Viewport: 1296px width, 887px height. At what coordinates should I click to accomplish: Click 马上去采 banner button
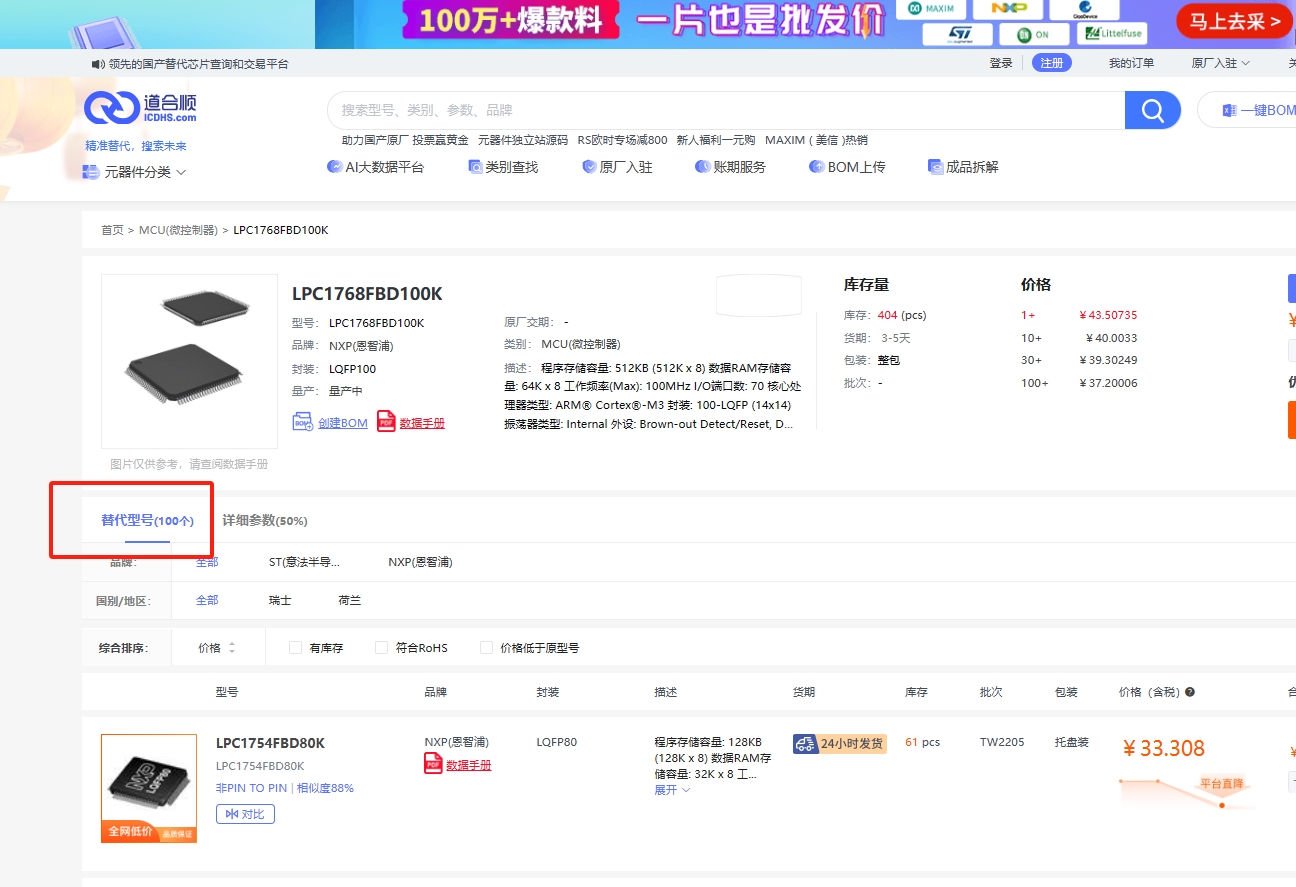(x=1234, y=21)
